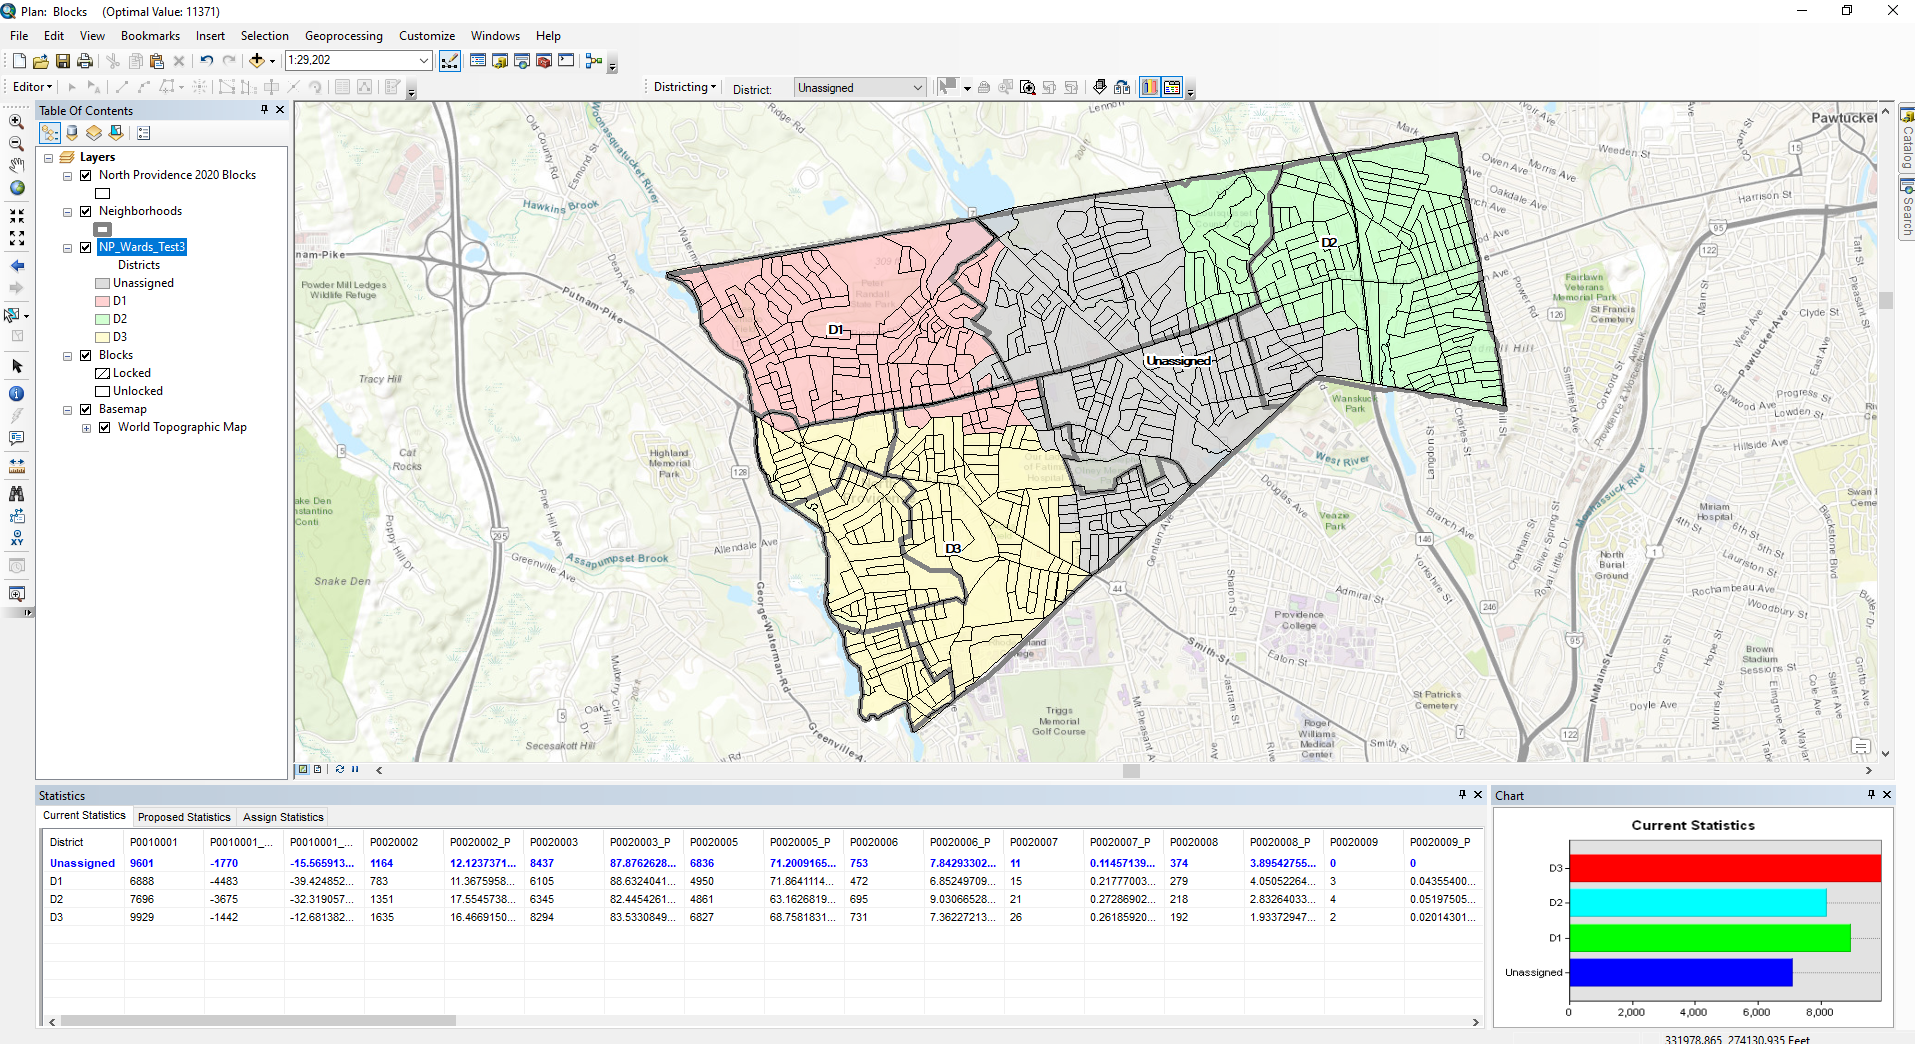Open the Catalog window from toolbar

500,61
